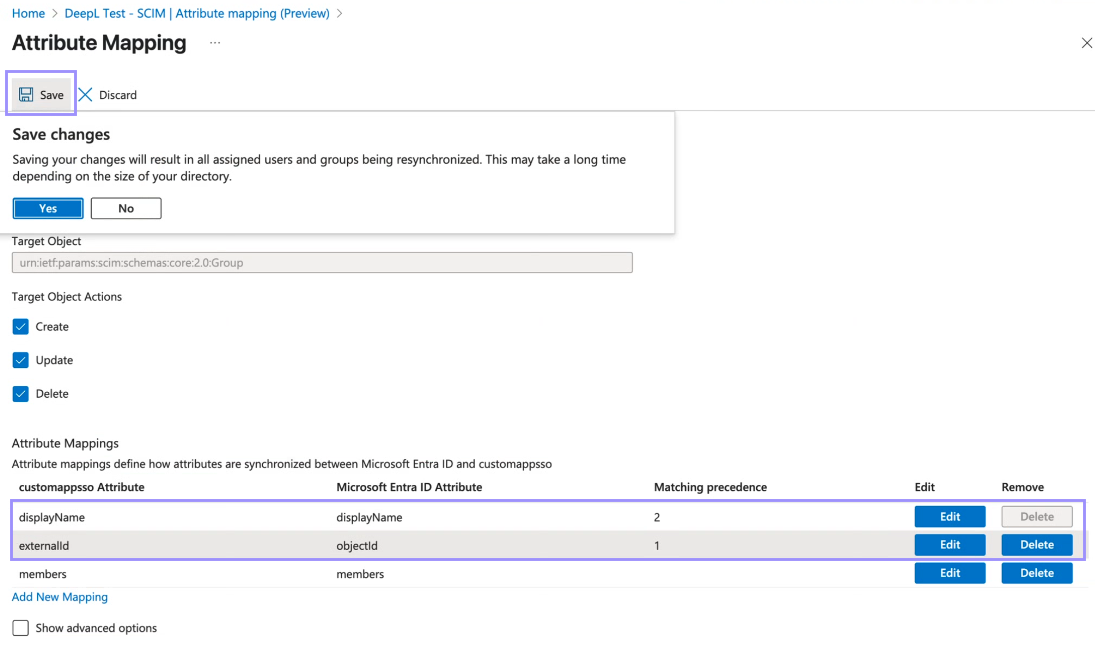Click customappsso Attribute column header
Viewport: 1095px width, 649px height.
click(82, 487)
